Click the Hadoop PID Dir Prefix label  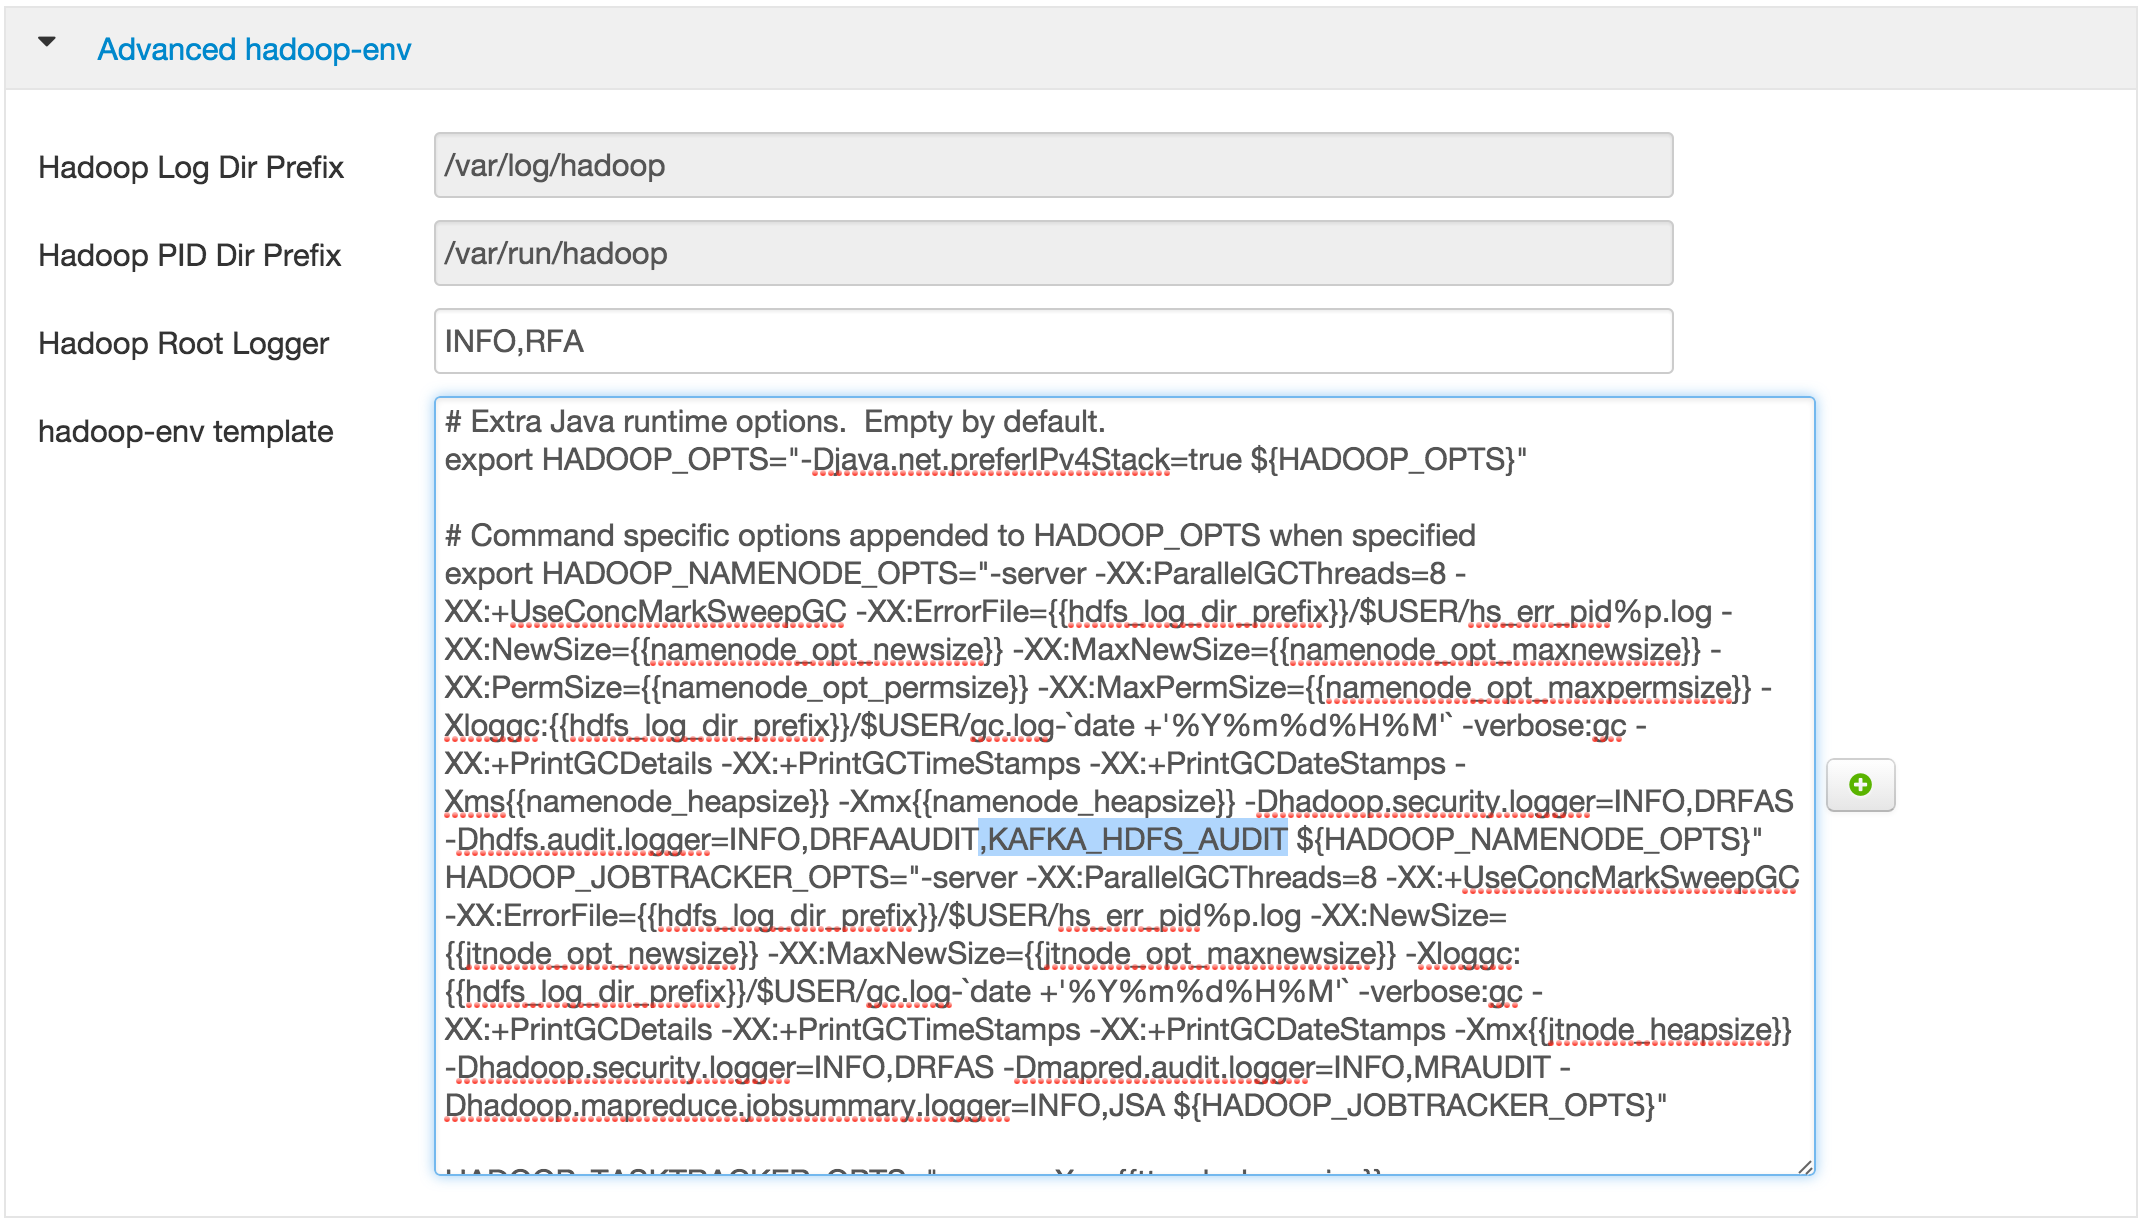(189, 255)
